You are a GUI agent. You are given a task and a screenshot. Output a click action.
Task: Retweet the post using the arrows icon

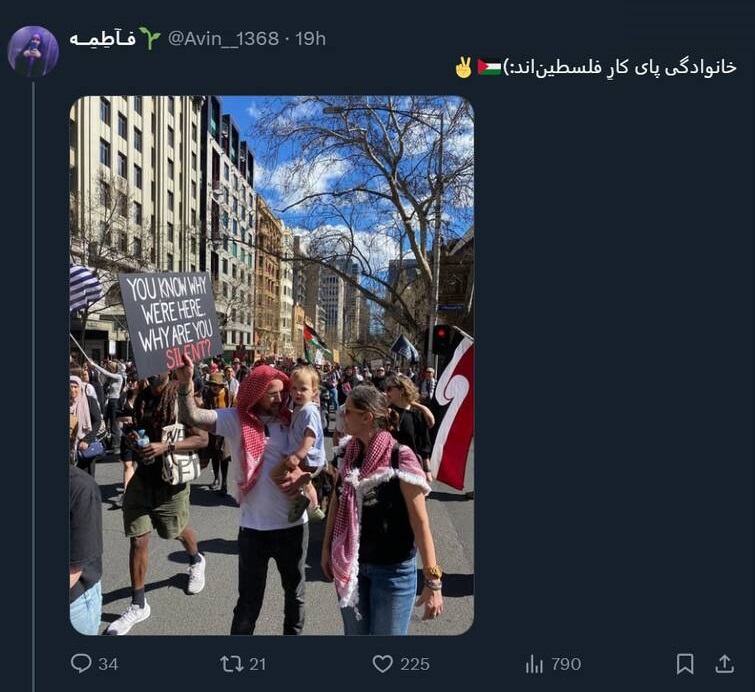231,664
